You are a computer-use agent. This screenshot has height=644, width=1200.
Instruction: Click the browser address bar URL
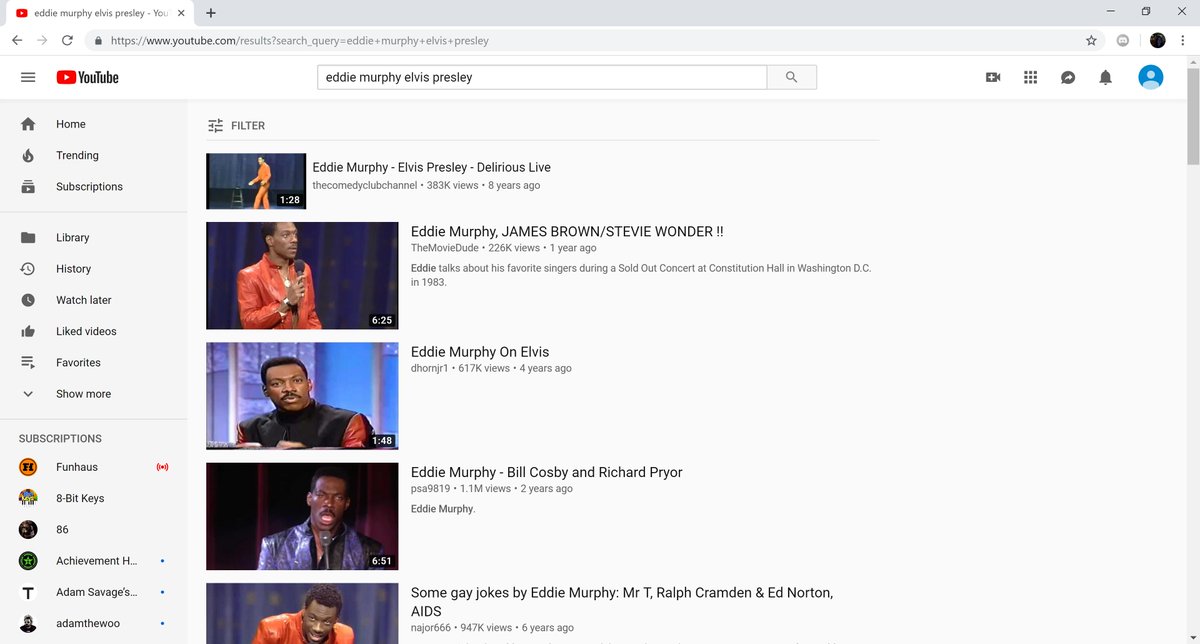300,41
